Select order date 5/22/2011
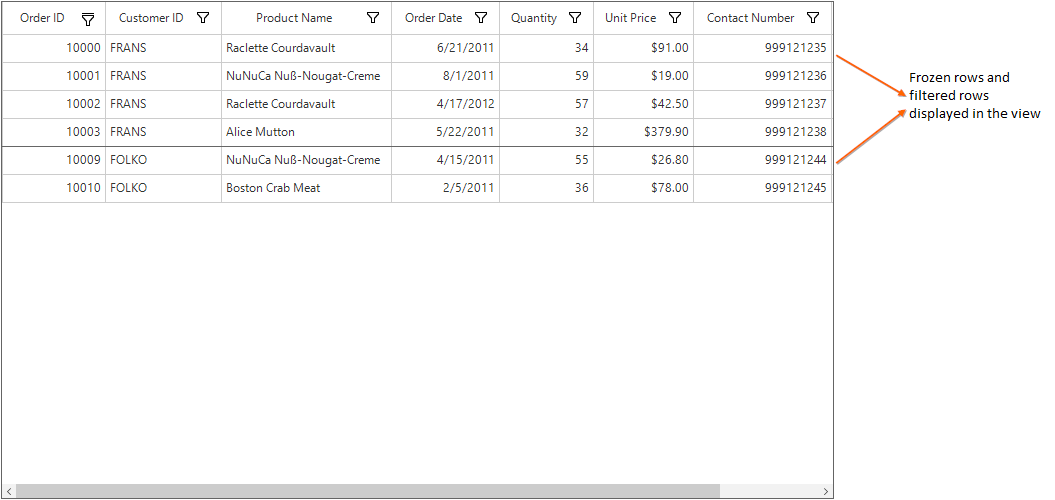Image resolution: width=1055 pixels, height=500 pixels. [445, 133]
